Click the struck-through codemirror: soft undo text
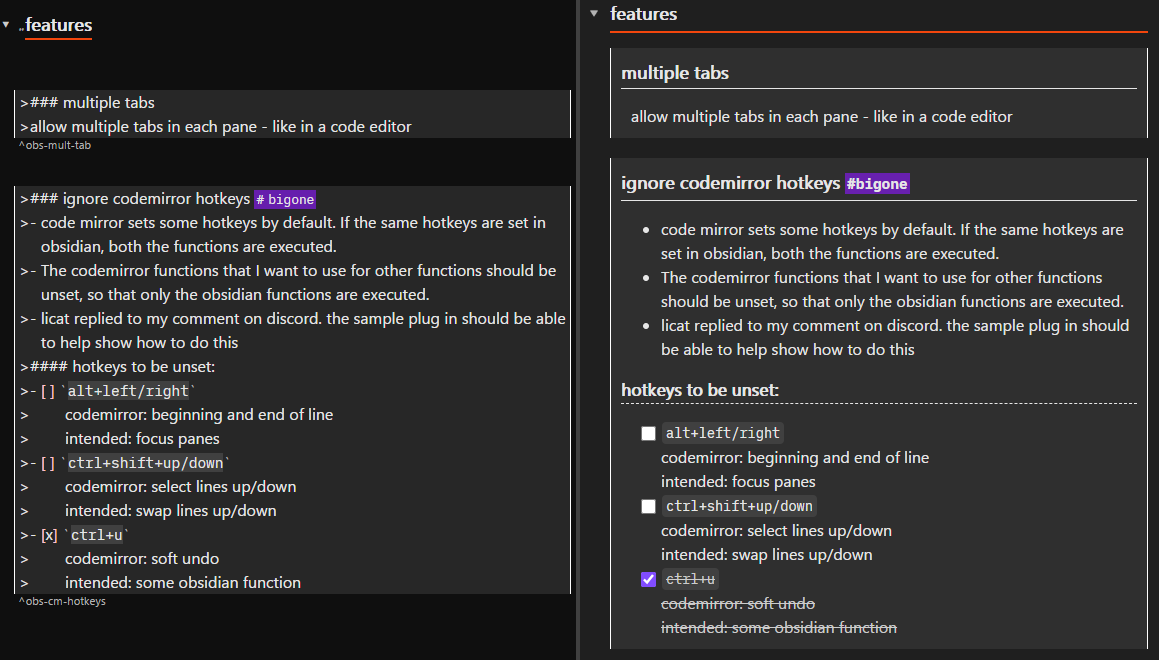Image resolution: width=1159 pixels, height=660 pixels. click(737, 603)
